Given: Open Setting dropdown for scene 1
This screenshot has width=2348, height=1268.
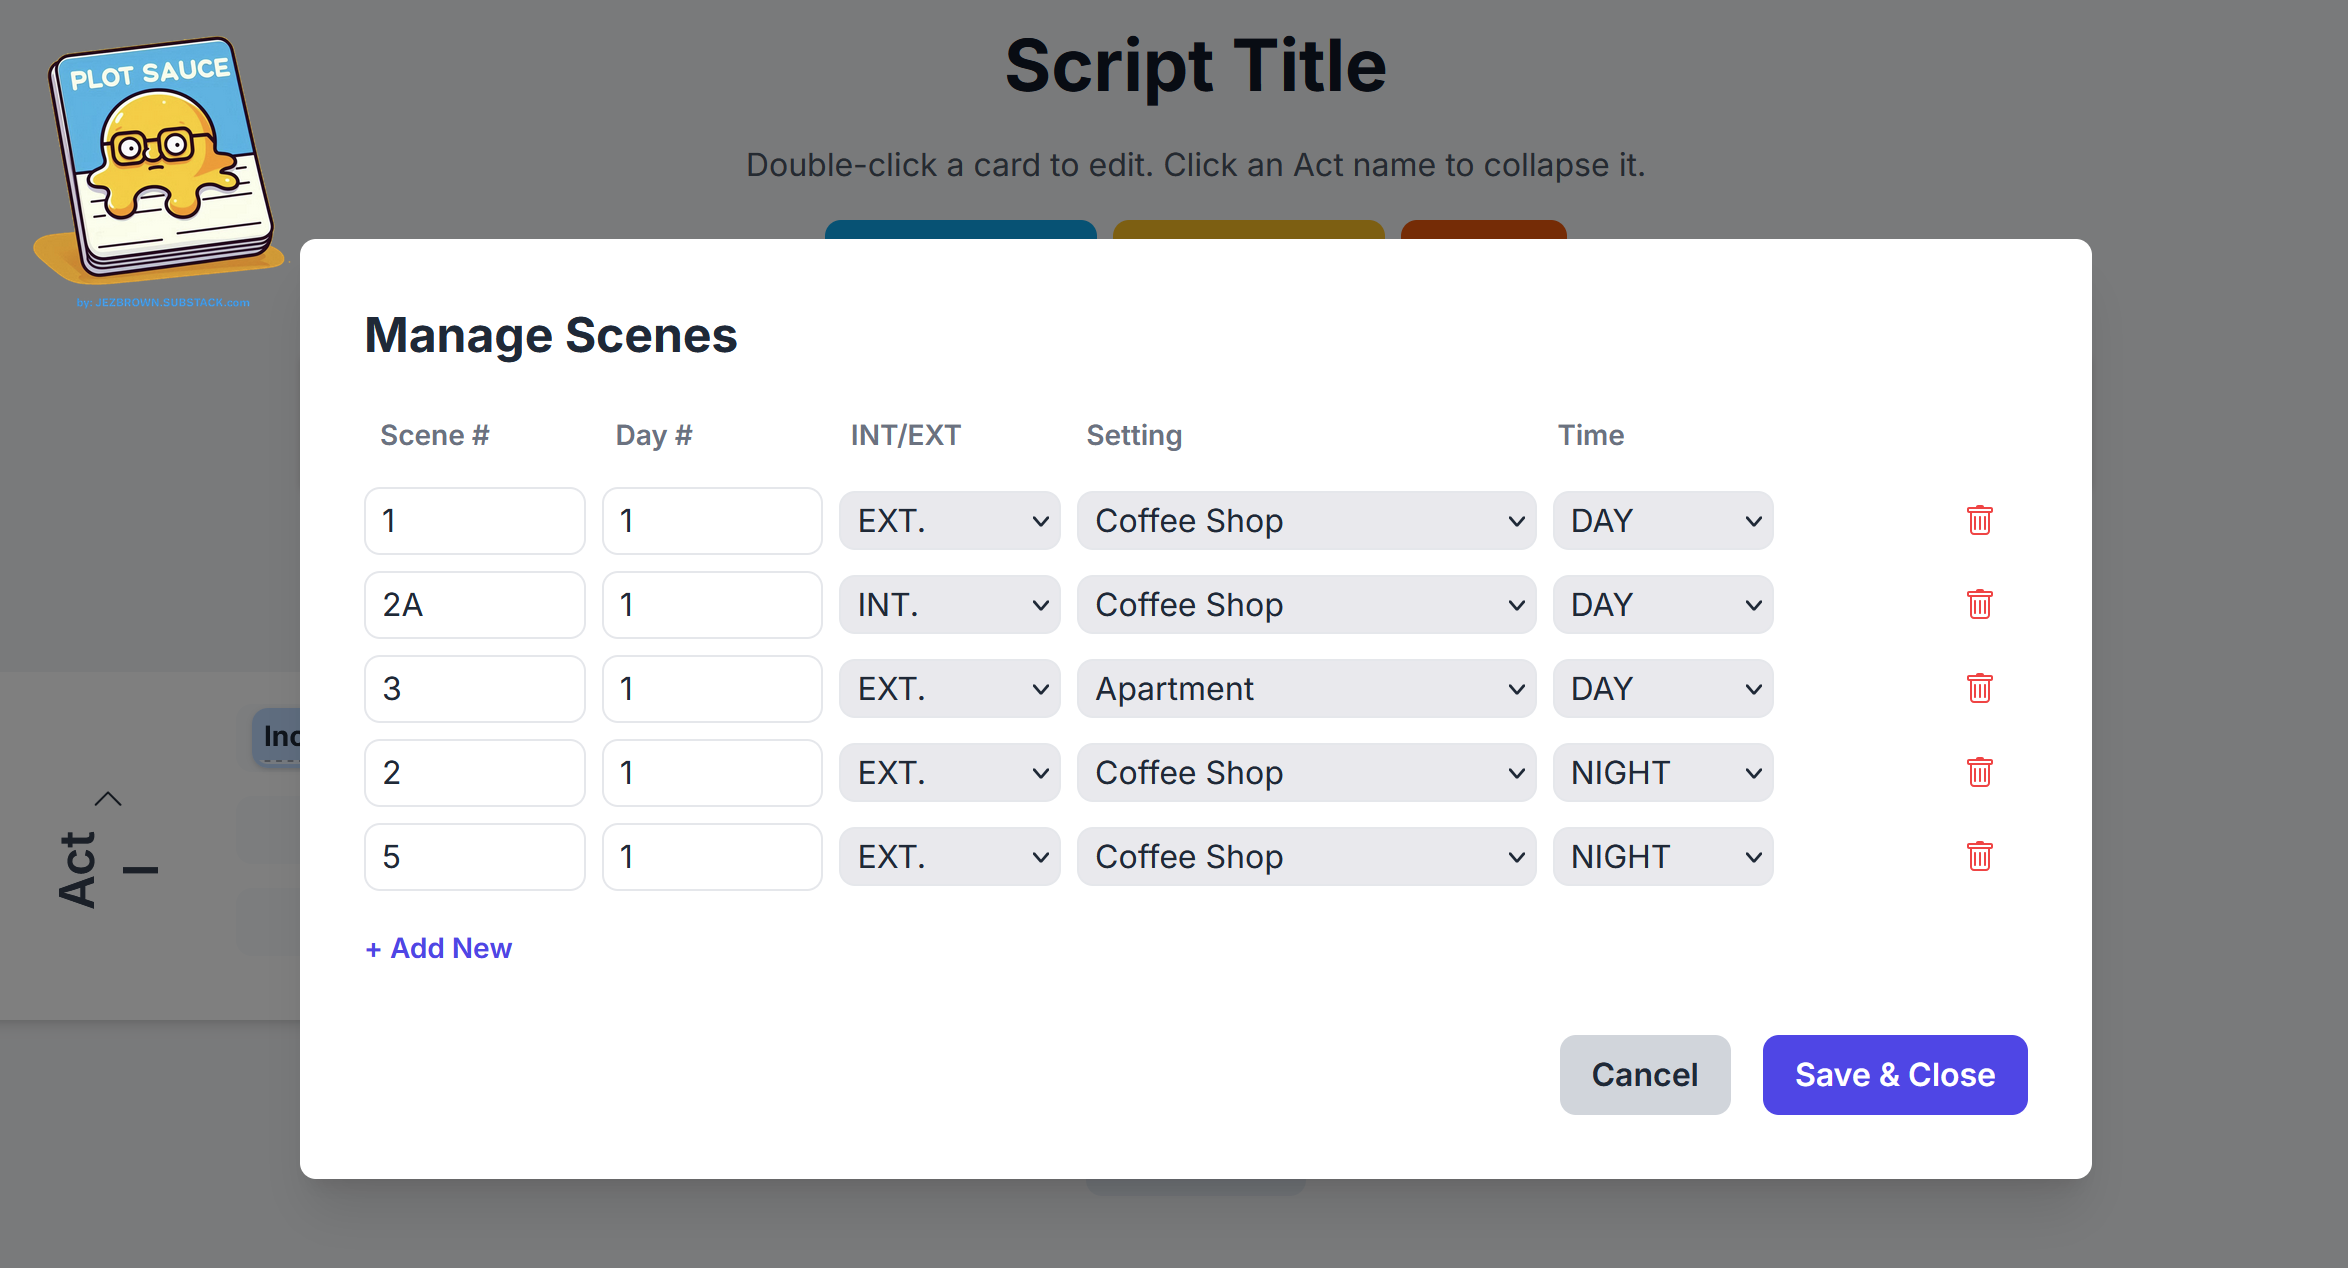Looking at the screenshot, I should coord(1305,521).
